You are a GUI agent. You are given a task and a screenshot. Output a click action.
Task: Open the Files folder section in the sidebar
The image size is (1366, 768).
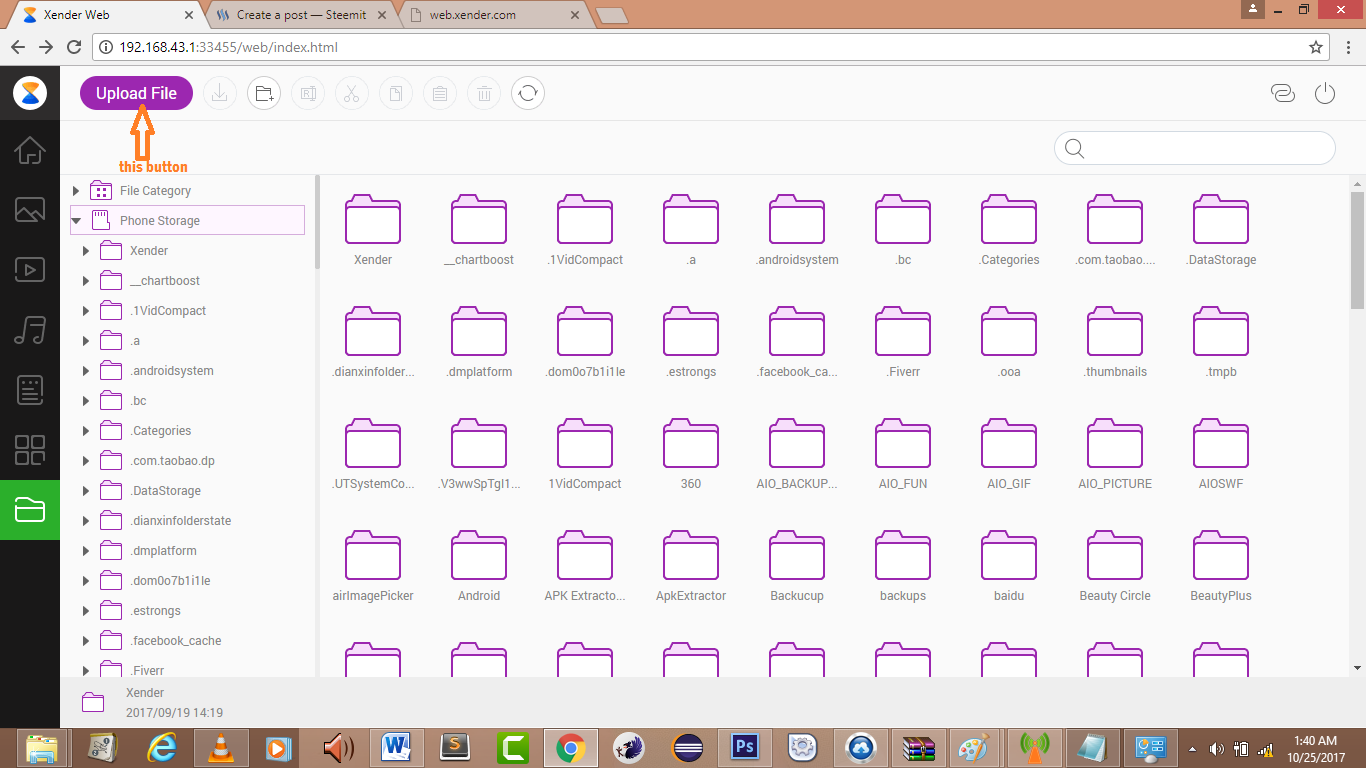pos(30,510)
